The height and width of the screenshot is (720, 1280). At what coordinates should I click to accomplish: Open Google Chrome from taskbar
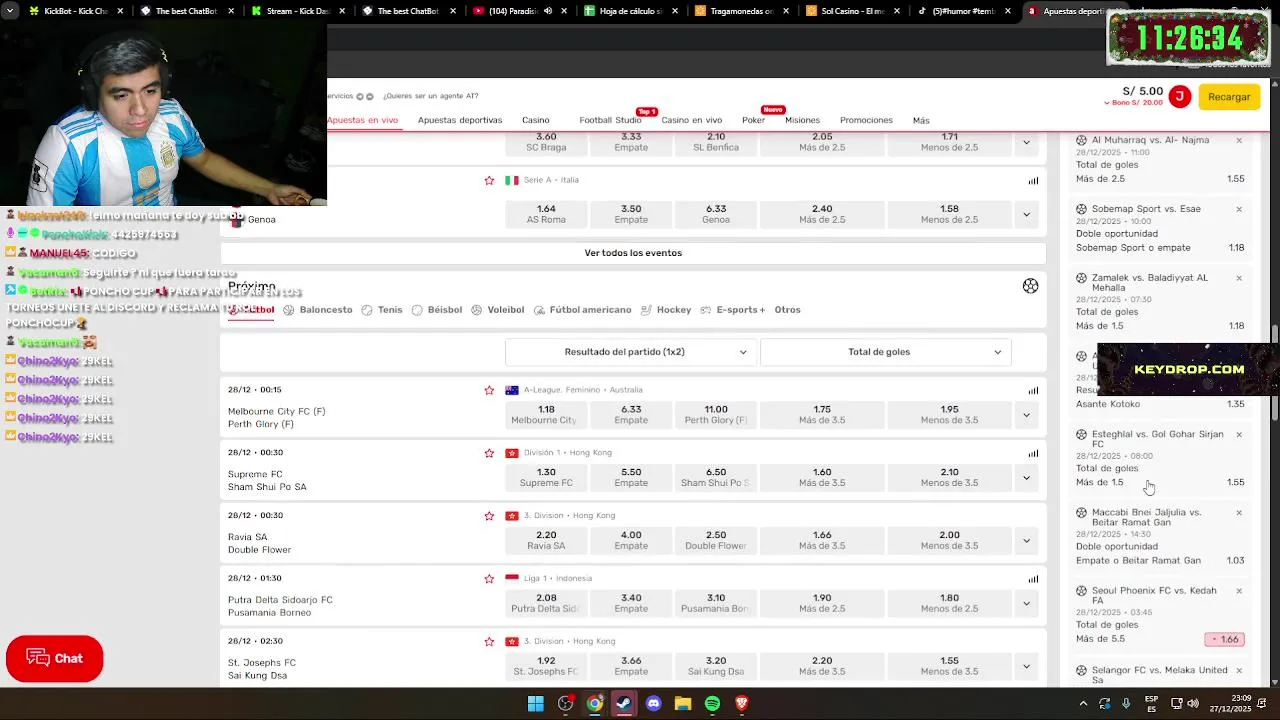click(595, 704)
